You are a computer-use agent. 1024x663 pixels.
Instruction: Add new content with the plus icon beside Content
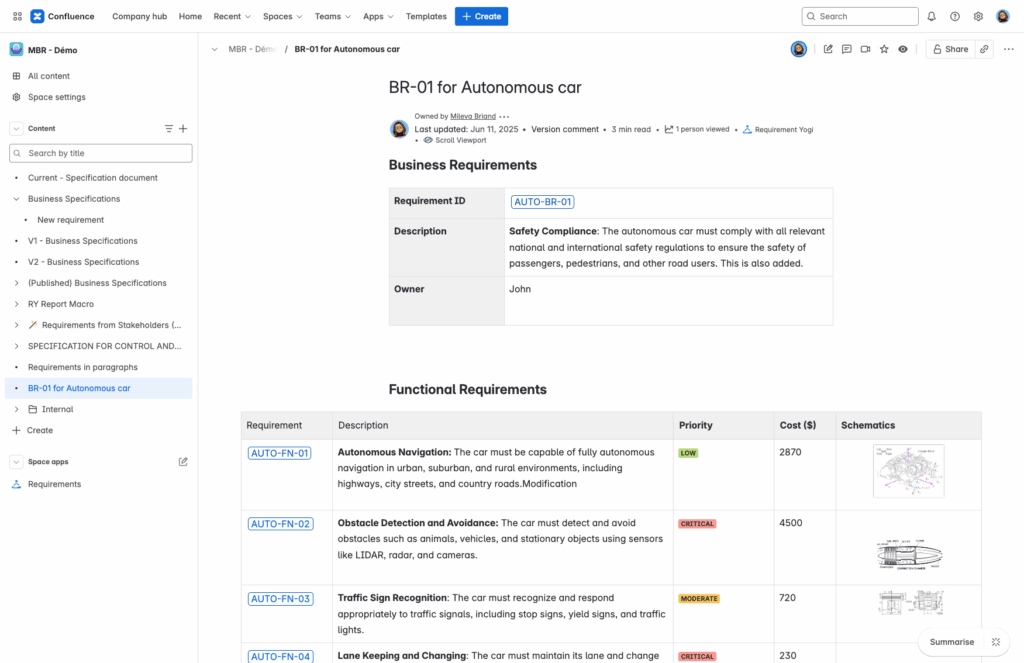click(183, 129)
